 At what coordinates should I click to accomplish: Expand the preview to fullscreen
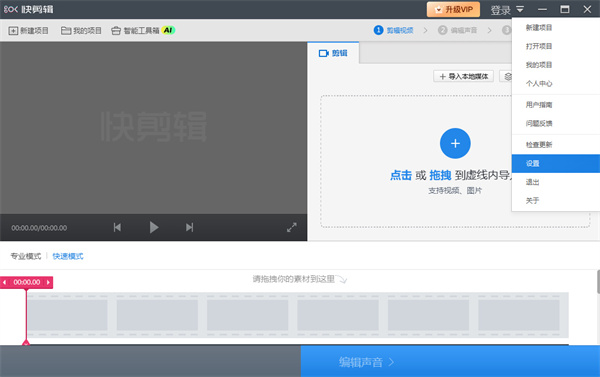[x=292, y=227]
